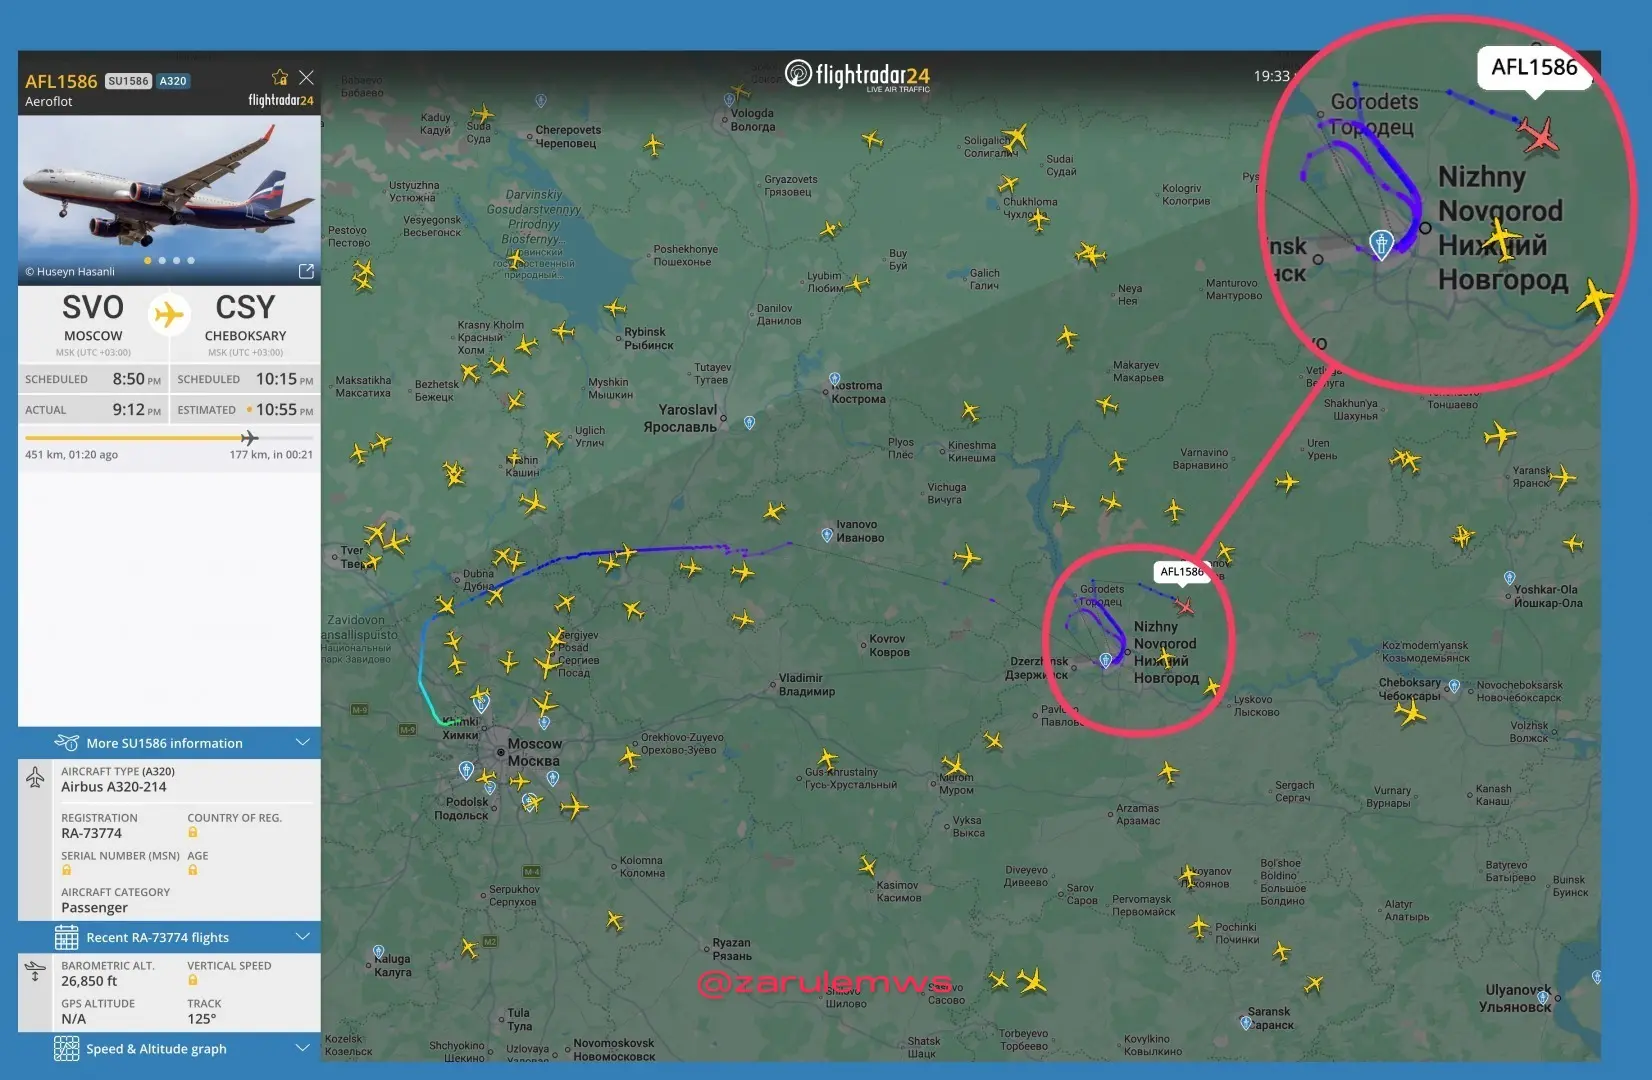Click the airport pin at Yoshkar-Ola
This screenshot has height=1080, width=1652.
[x=1509, y=578]
